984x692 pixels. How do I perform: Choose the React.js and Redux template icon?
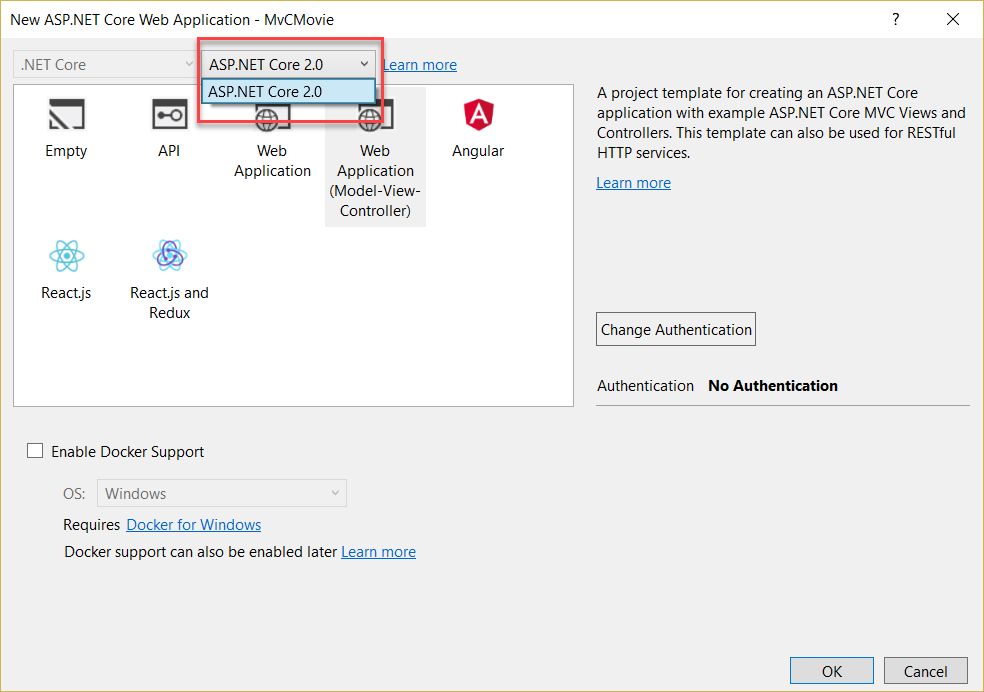pyautogui.click(x=169, y=255)
